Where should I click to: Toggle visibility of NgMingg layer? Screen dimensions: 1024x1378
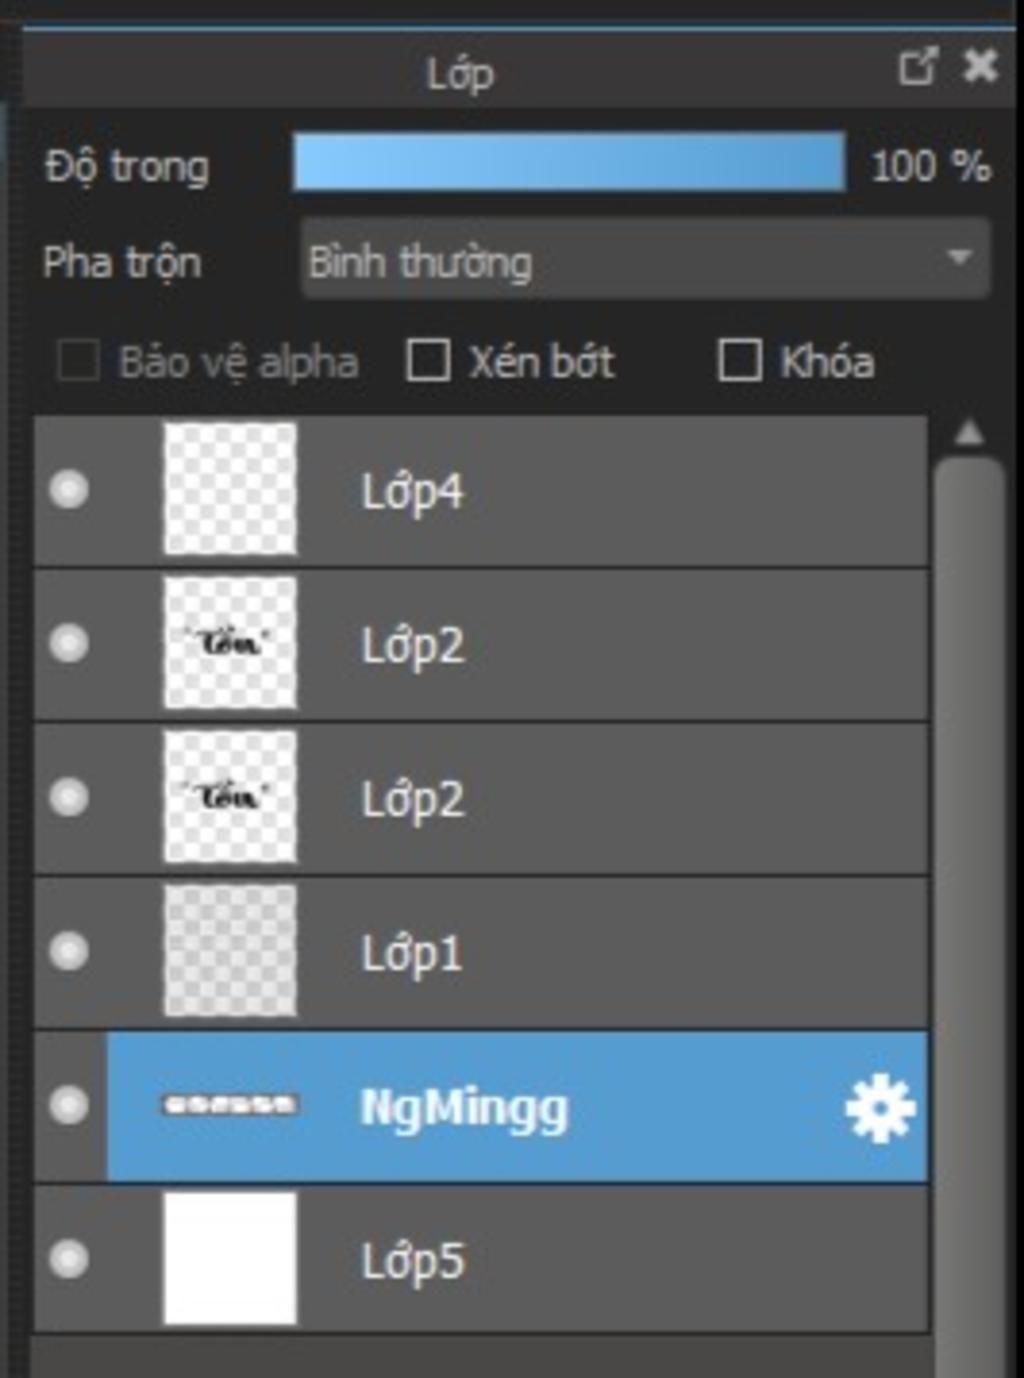tap(69, 1105)
